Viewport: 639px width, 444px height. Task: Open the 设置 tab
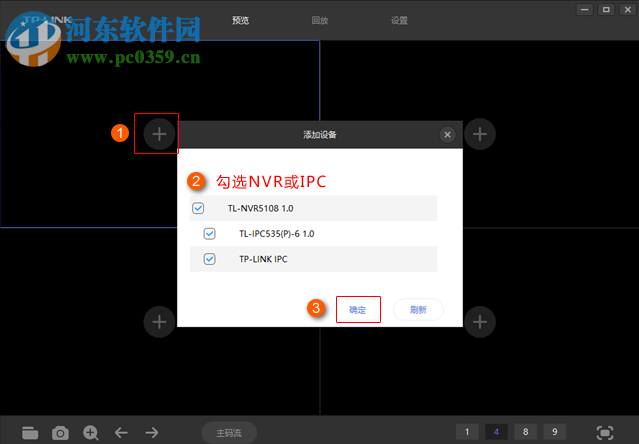pos(399,20)
